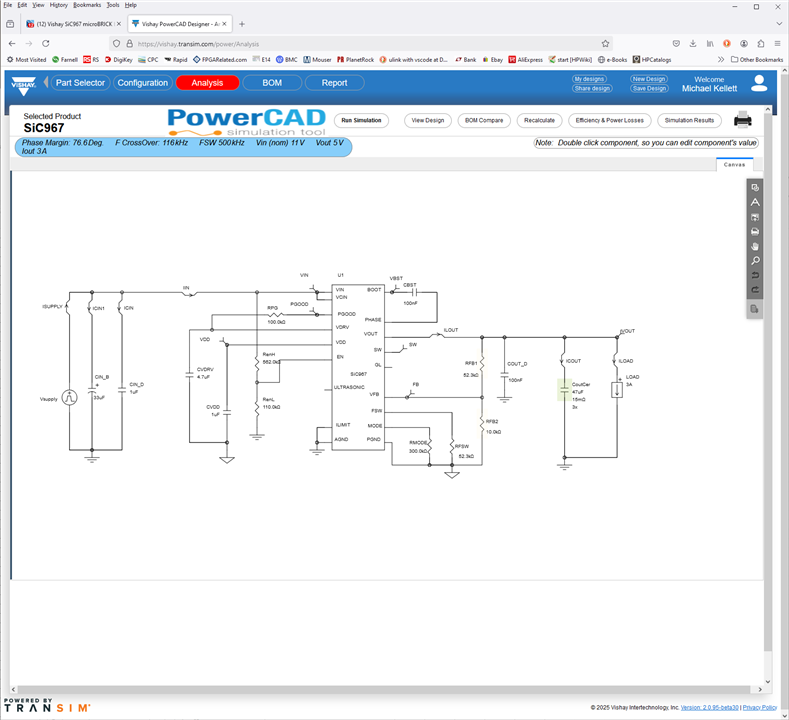Click the redo arrow in canvas toolbar
The height and width of the screenshot is (720, 789).
(x=755, y=290)
